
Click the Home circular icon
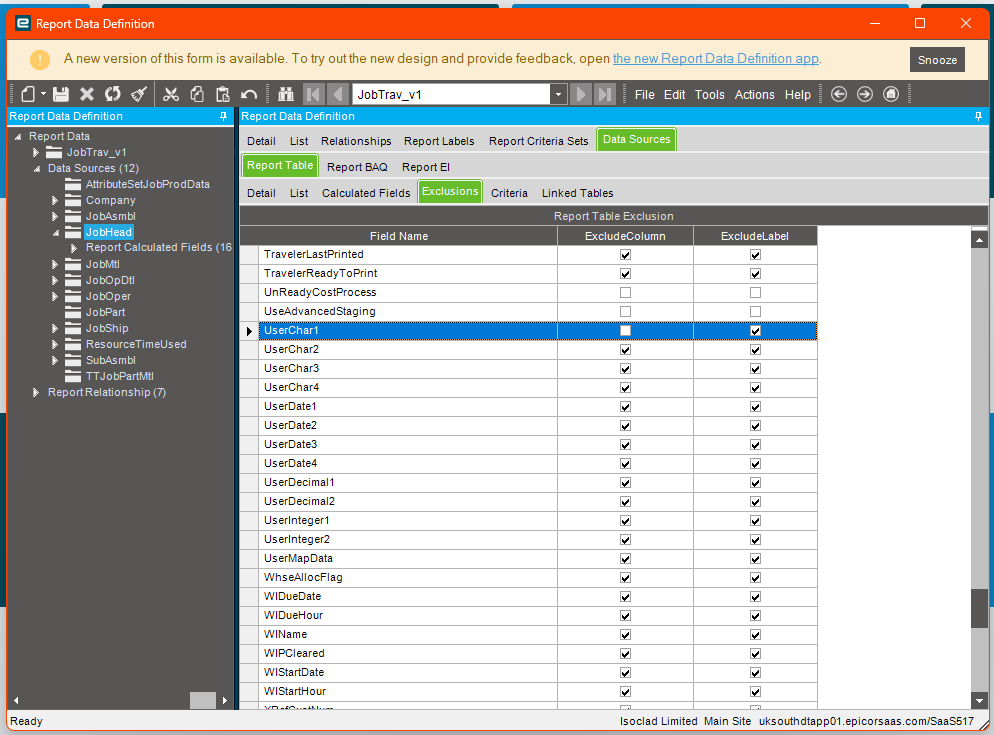click(x=891, y=94)
